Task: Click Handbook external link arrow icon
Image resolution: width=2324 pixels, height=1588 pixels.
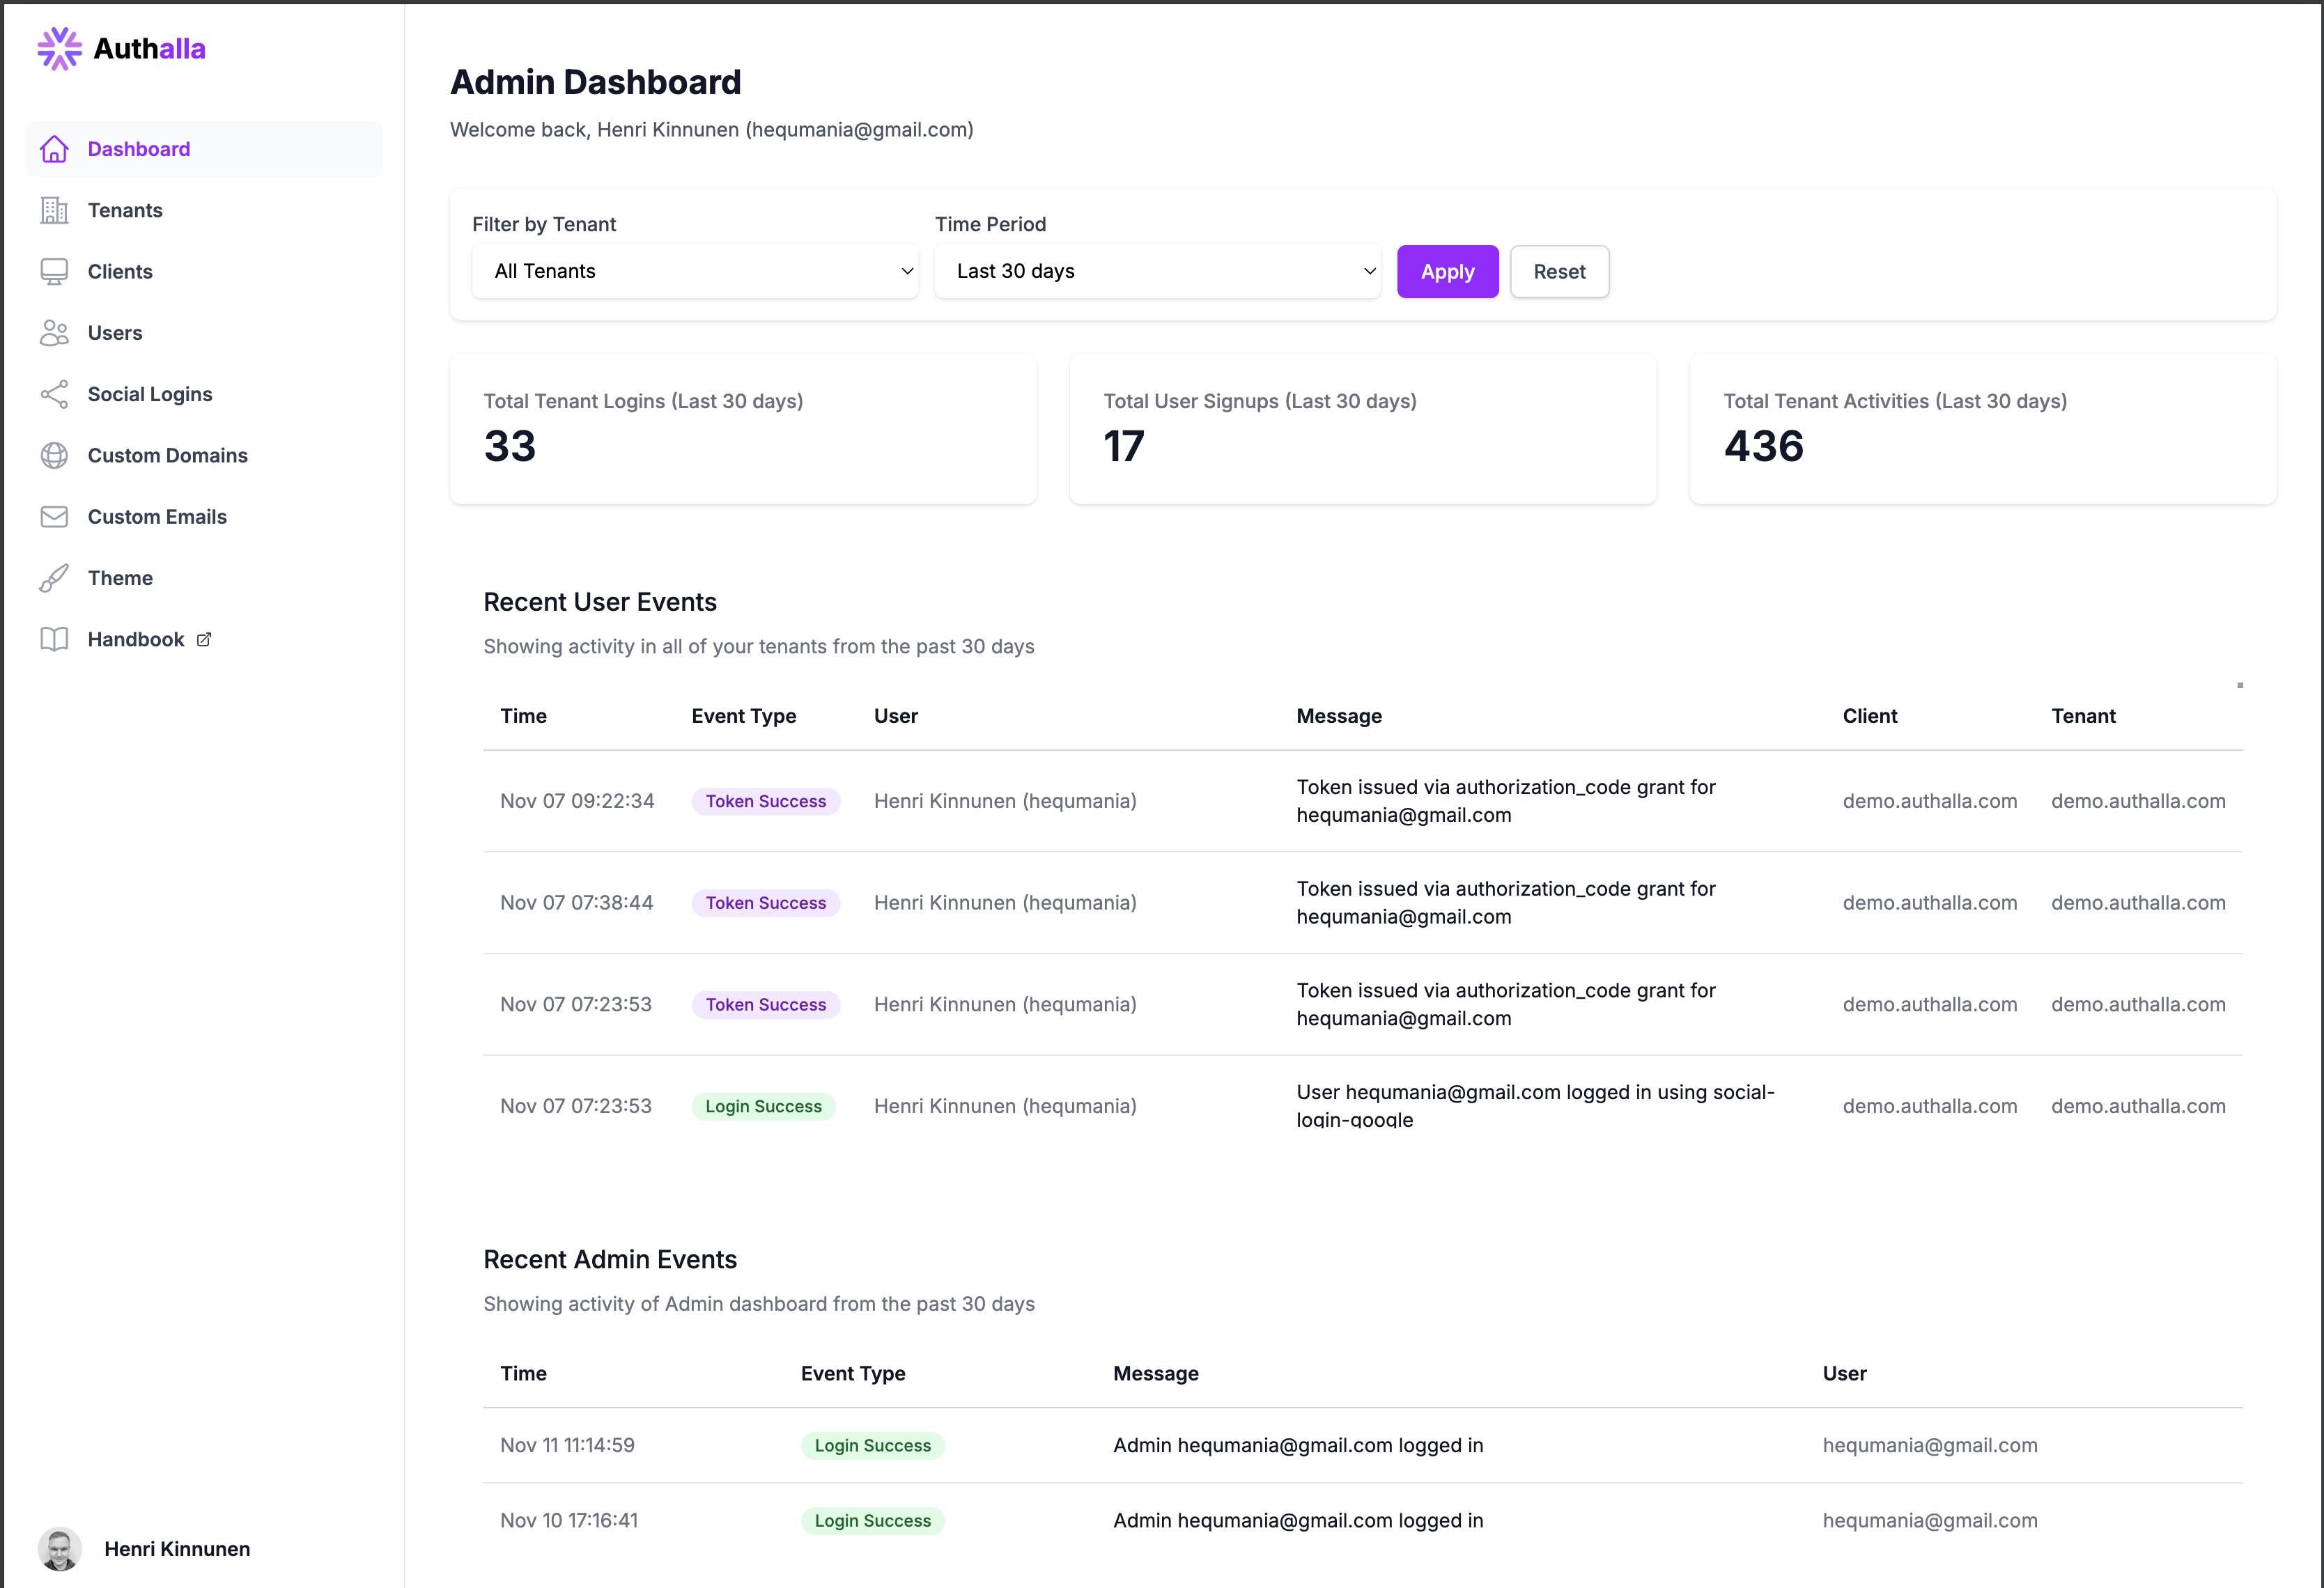Action: pyautogui.click(x=204, y=640)
